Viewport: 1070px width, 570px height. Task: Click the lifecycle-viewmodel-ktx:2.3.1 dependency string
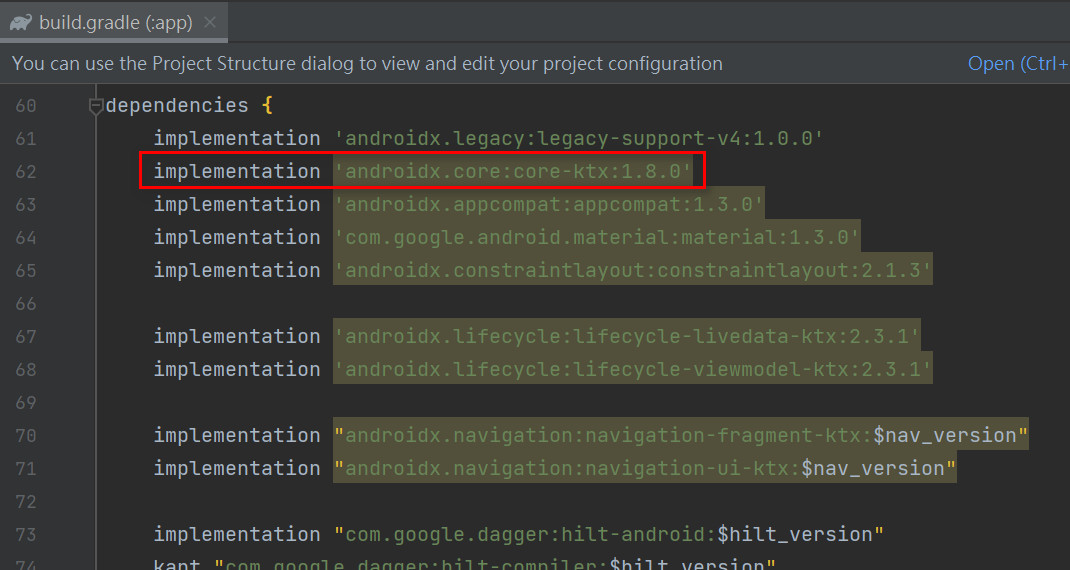pyautogui.click(x=633, y=369)
